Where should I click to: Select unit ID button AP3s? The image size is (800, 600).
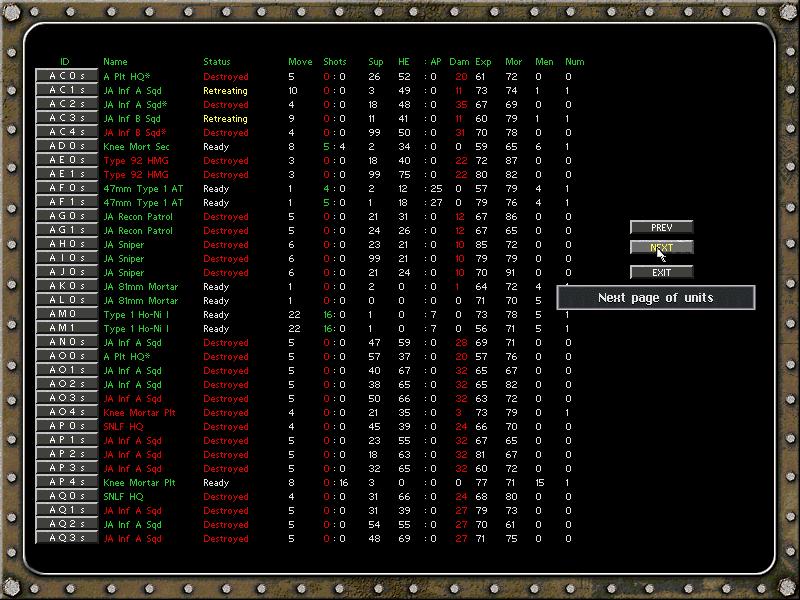[67, 468]
